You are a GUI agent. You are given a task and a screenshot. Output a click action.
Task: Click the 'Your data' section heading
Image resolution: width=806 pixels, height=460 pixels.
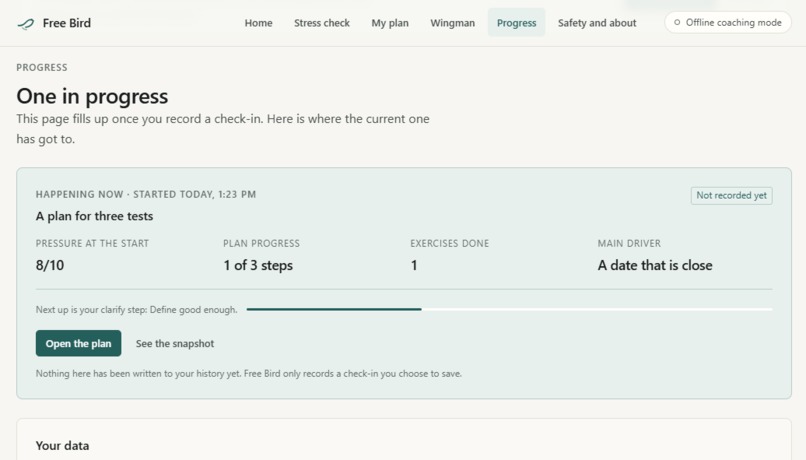(63, 446)
